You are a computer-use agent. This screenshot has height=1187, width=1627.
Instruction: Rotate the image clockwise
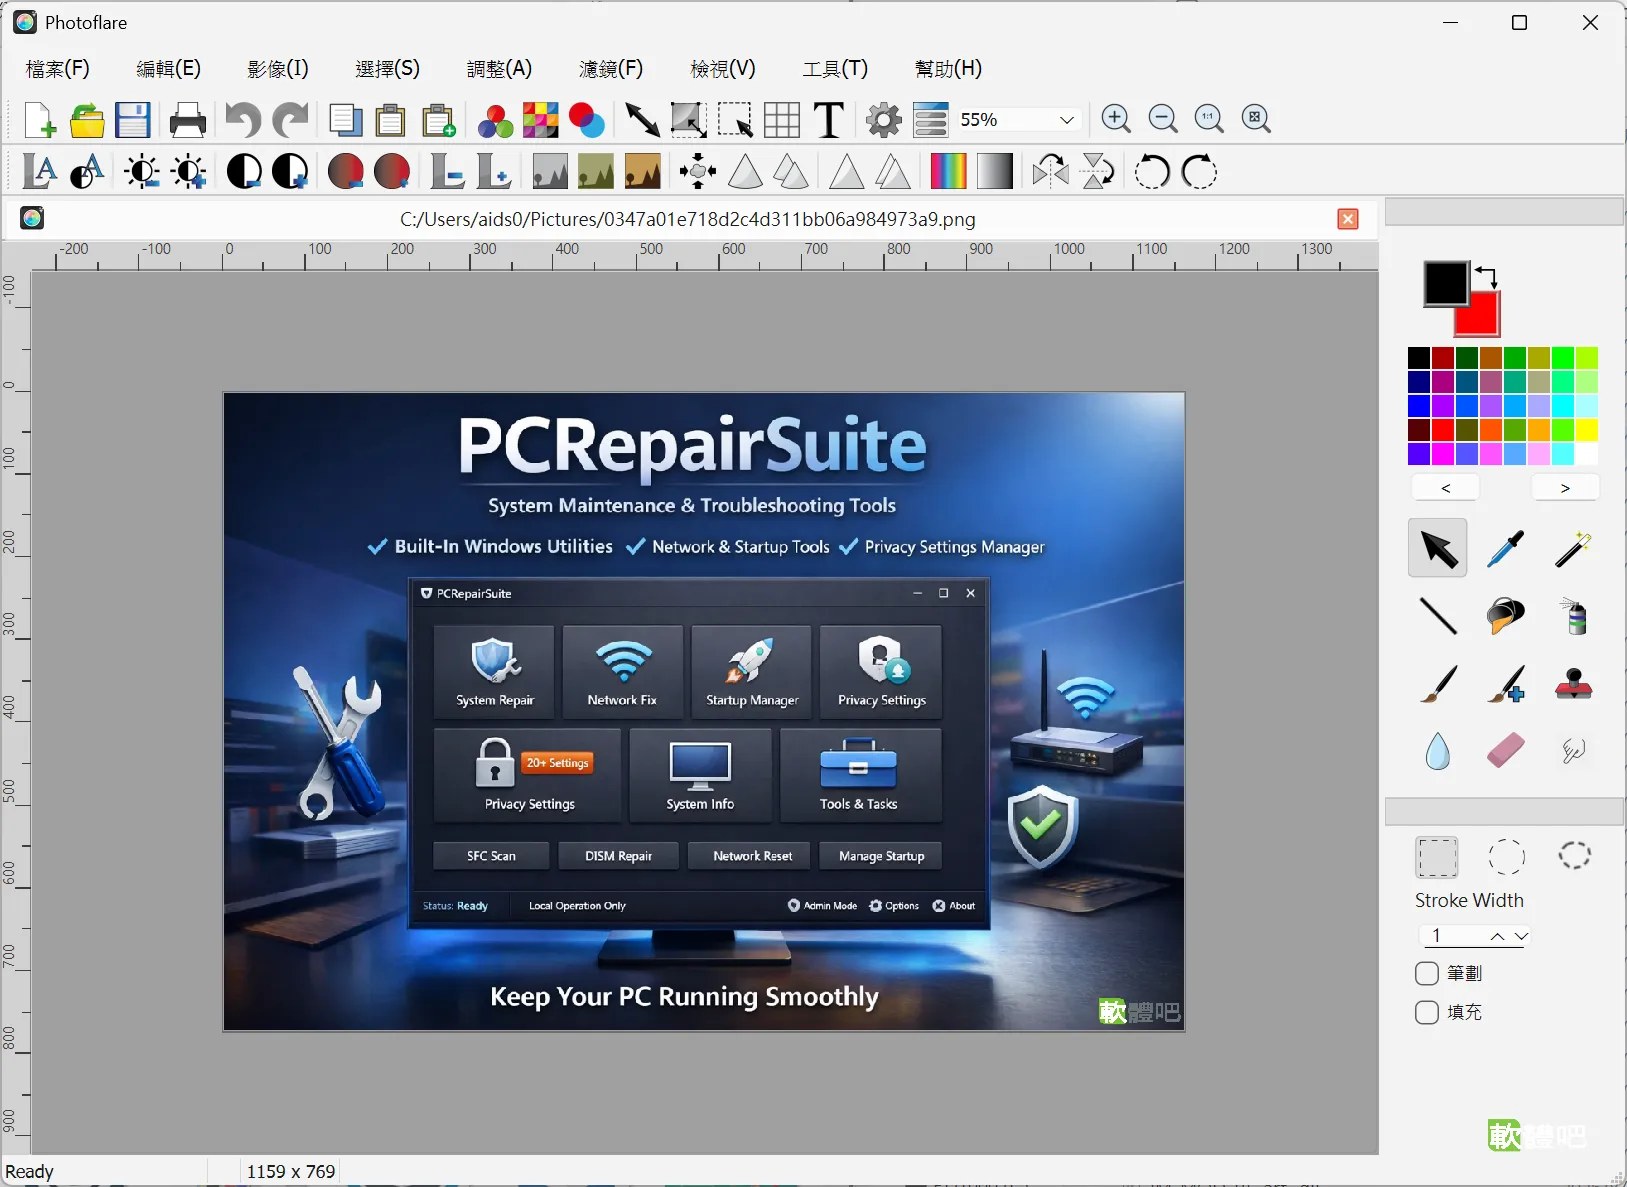1199,172
